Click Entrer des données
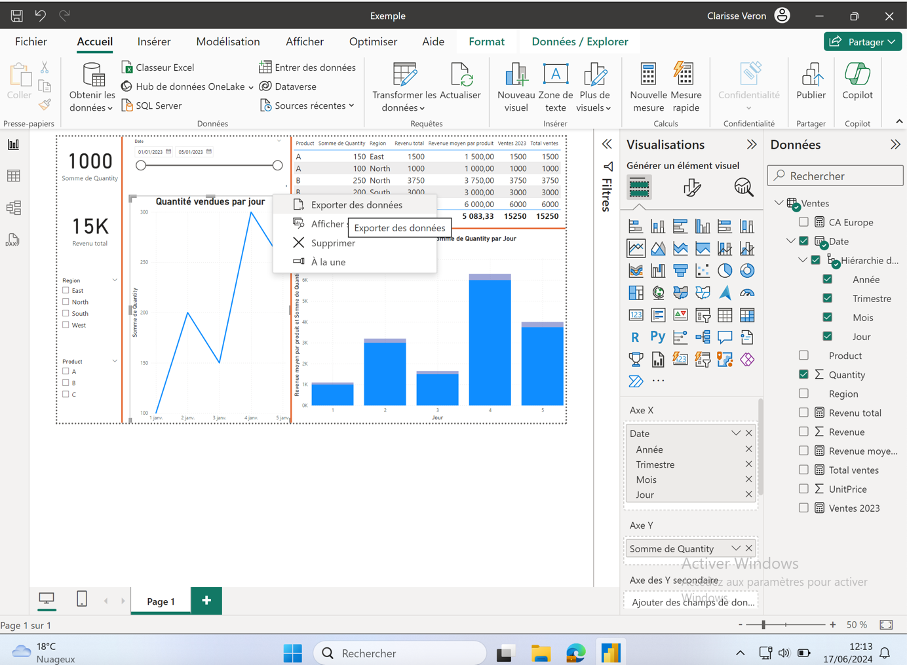 [307, 67]
